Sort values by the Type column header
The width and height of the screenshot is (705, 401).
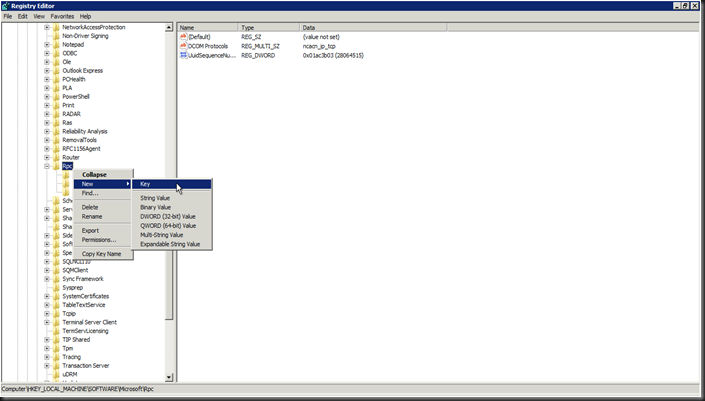point(269,27)
